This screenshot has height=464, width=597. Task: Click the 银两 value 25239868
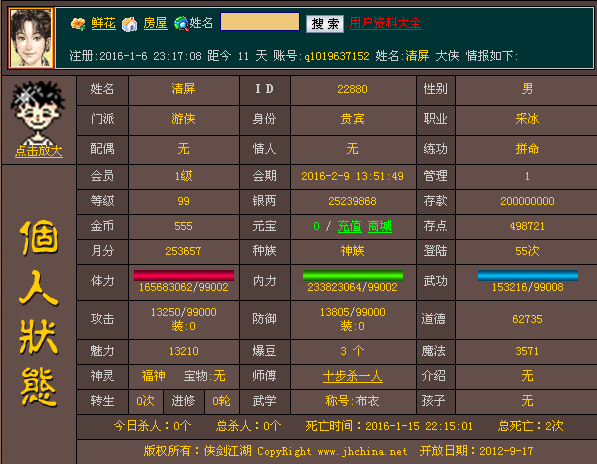point(352,201)
